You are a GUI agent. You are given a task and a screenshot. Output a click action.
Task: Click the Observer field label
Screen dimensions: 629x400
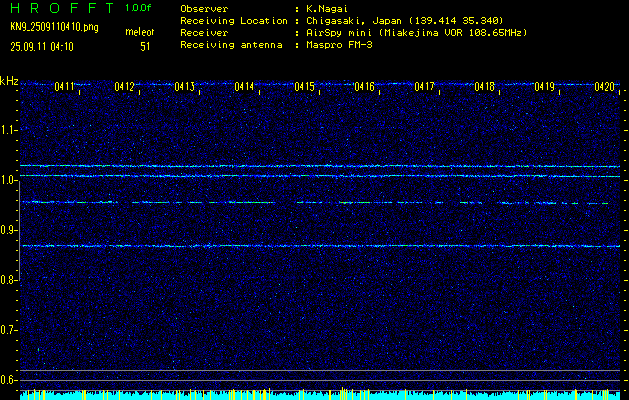pyautogui.click(x=204, y=8)
